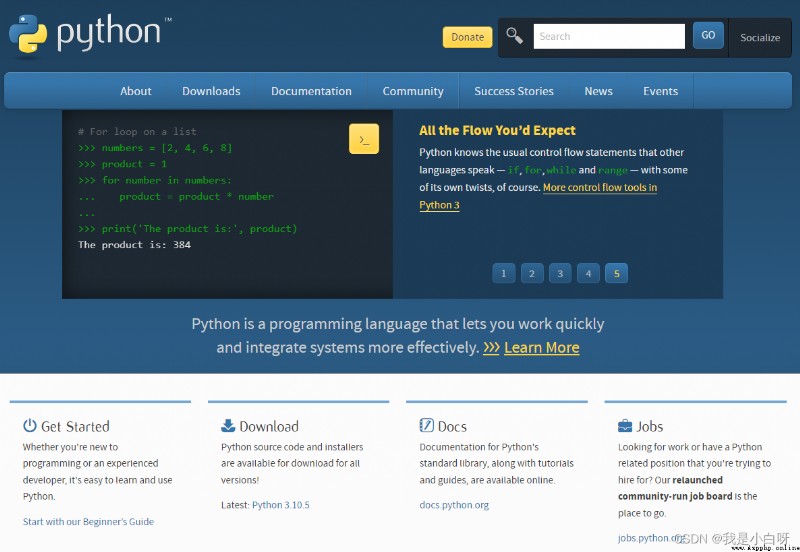Launch the interactive shell icon

364,139
